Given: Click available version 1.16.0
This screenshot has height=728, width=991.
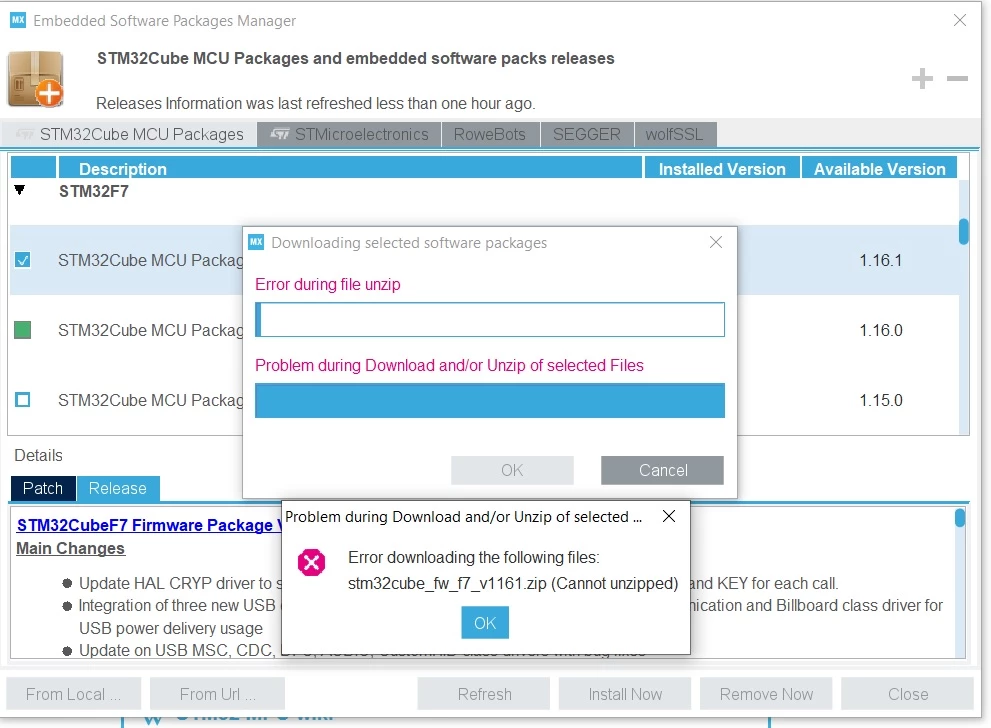Looking at the screenshot, I should coord(880,330).
